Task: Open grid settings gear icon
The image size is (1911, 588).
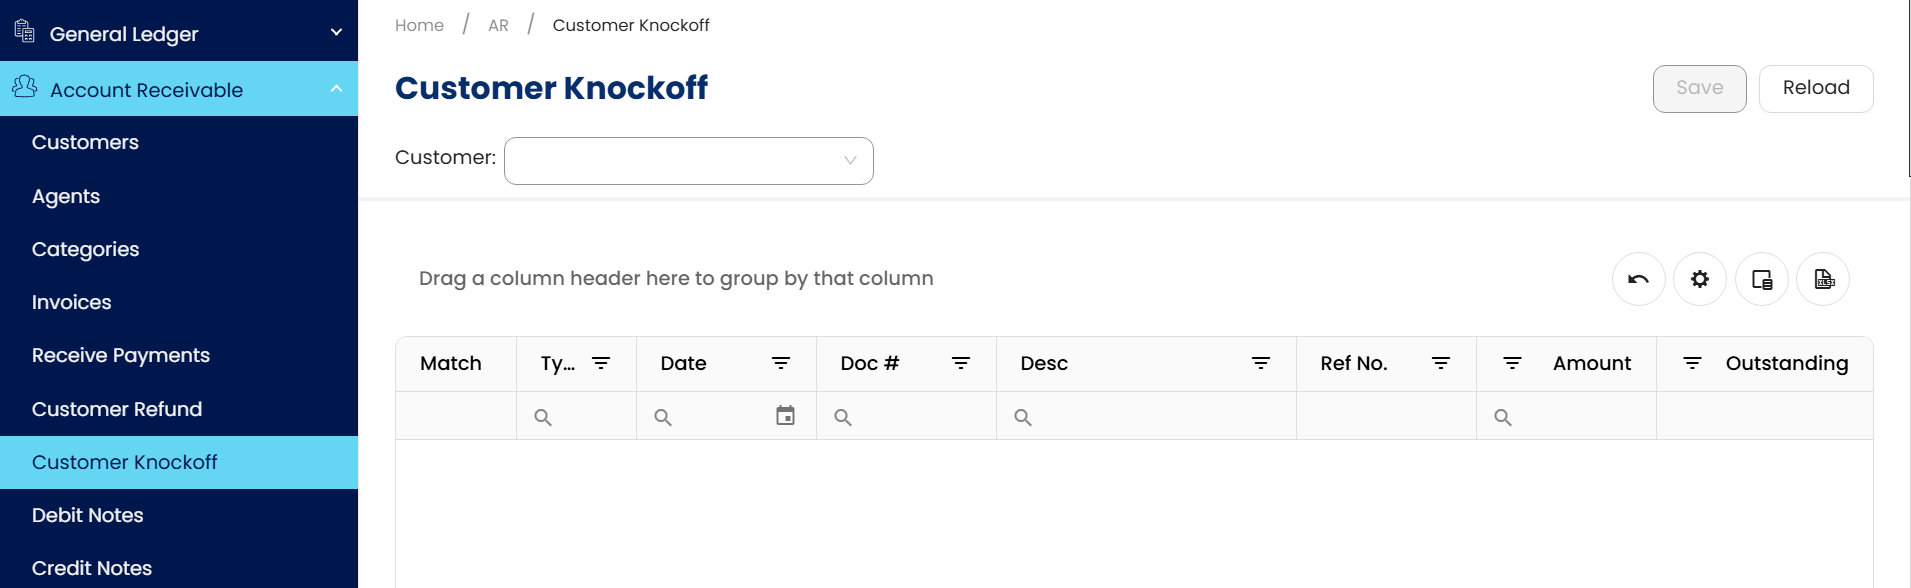Action: coord(1699,279)
